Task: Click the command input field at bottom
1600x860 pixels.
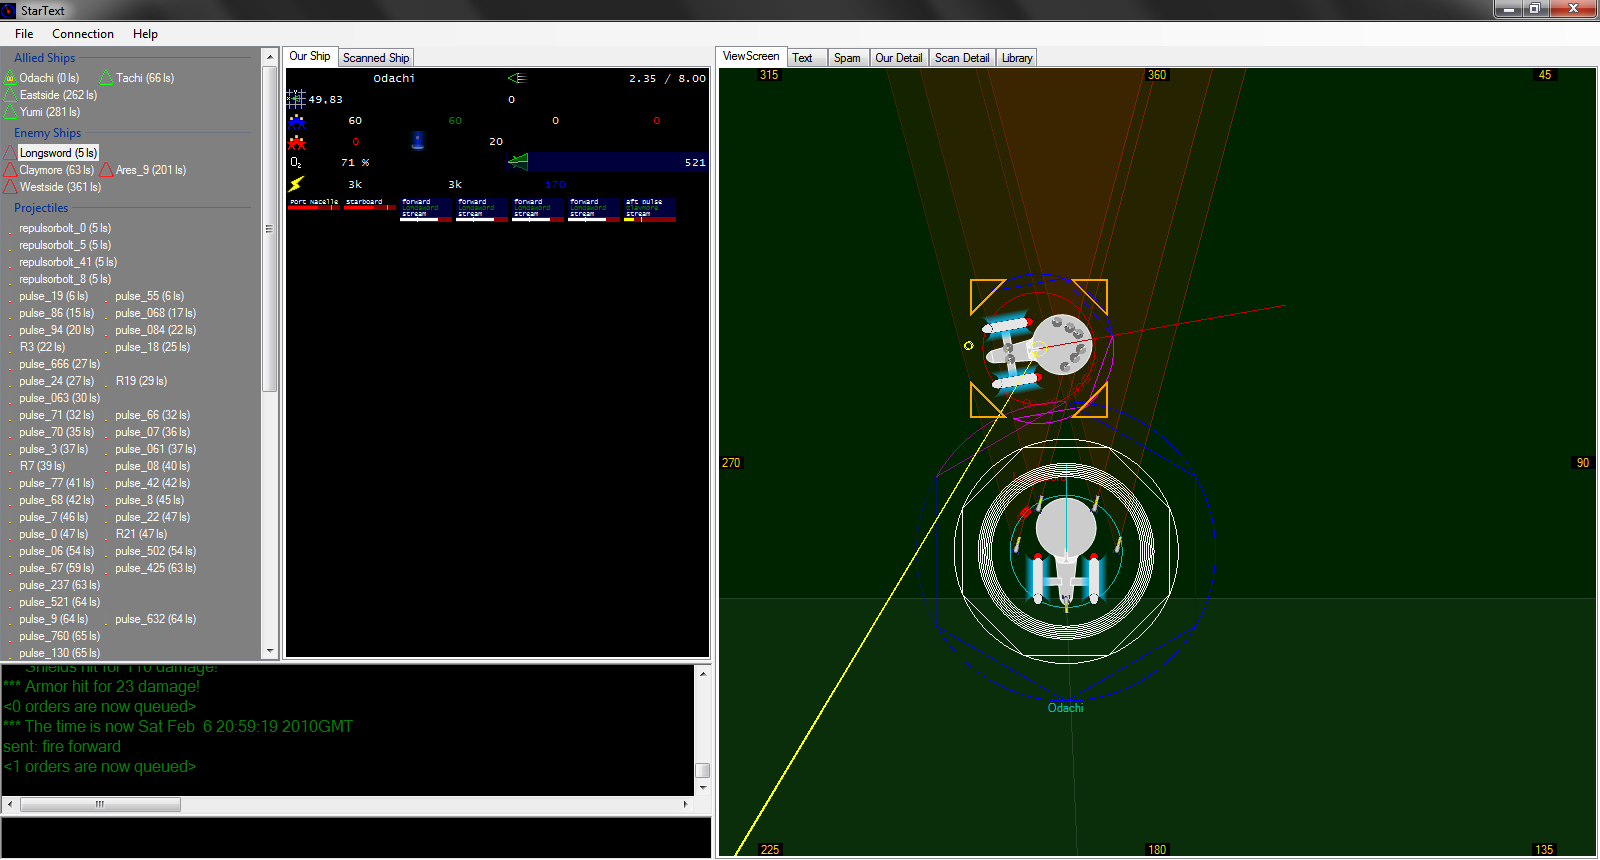Action: coord(356,838)
